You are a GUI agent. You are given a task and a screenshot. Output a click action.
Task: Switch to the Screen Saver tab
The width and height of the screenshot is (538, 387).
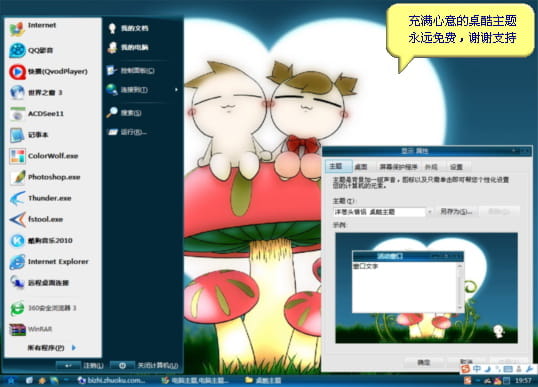398,167
